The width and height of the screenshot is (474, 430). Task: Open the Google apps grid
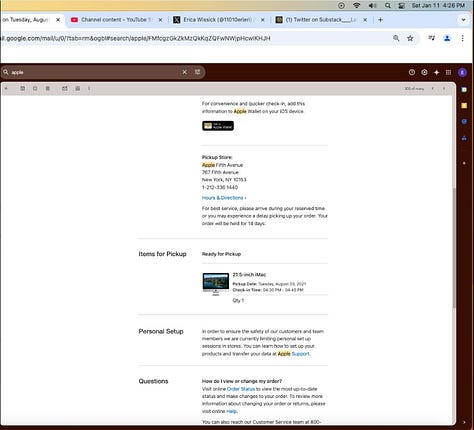pos(449,72)
